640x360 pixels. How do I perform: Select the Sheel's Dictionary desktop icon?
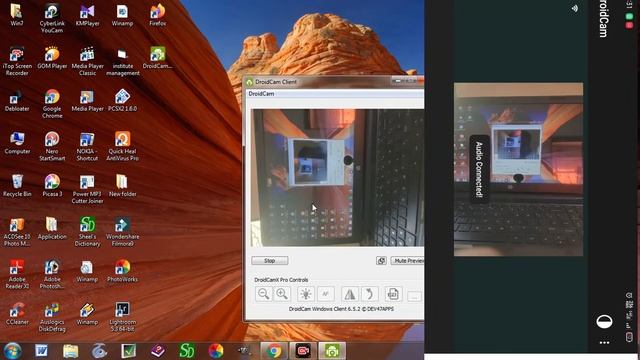click(x=87, y=232)
